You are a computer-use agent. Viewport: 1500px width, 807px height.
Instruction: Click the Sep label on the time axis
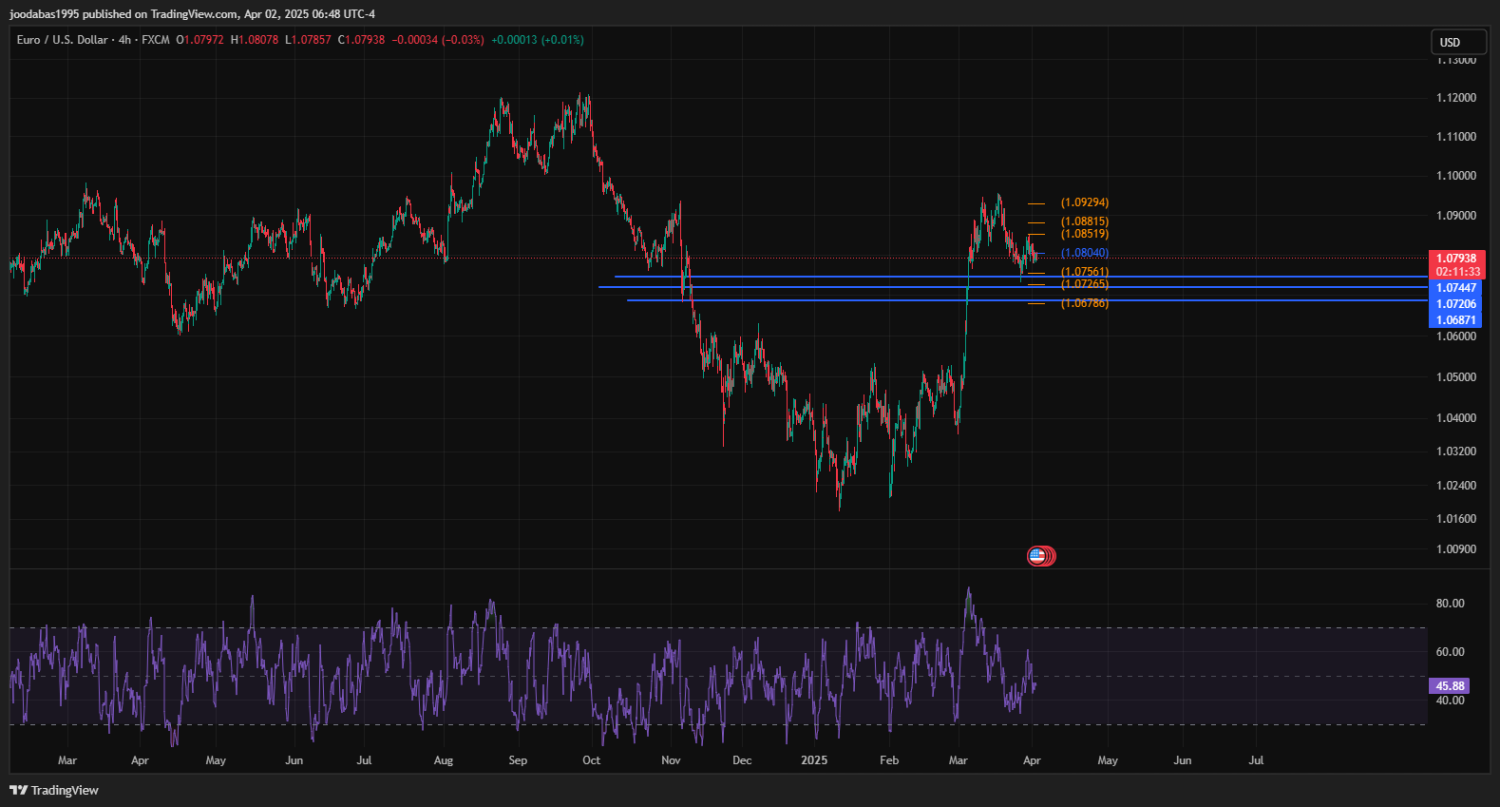(517, 760)
